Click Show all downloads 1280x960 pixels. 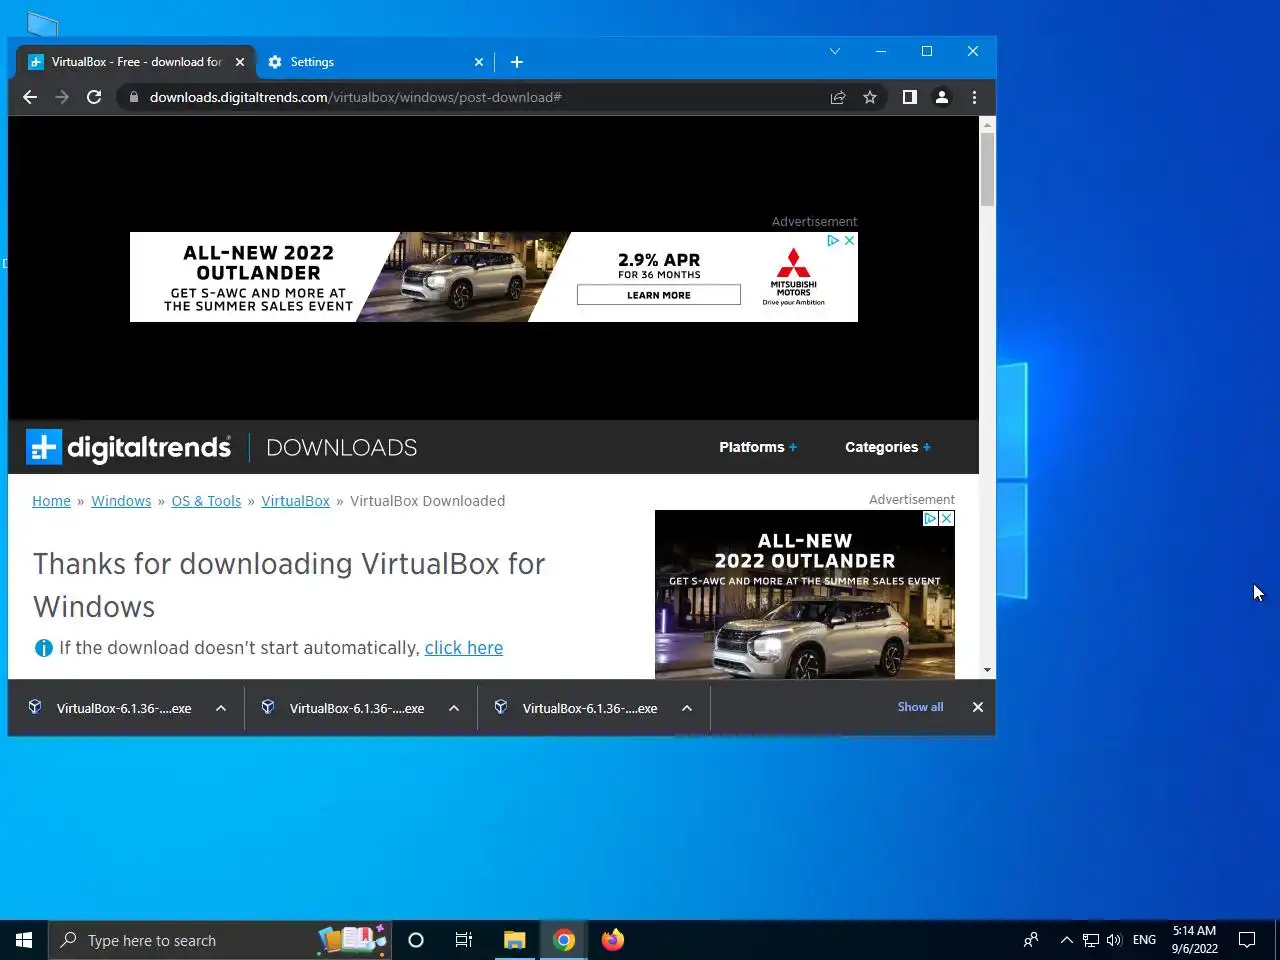point(920,707)
